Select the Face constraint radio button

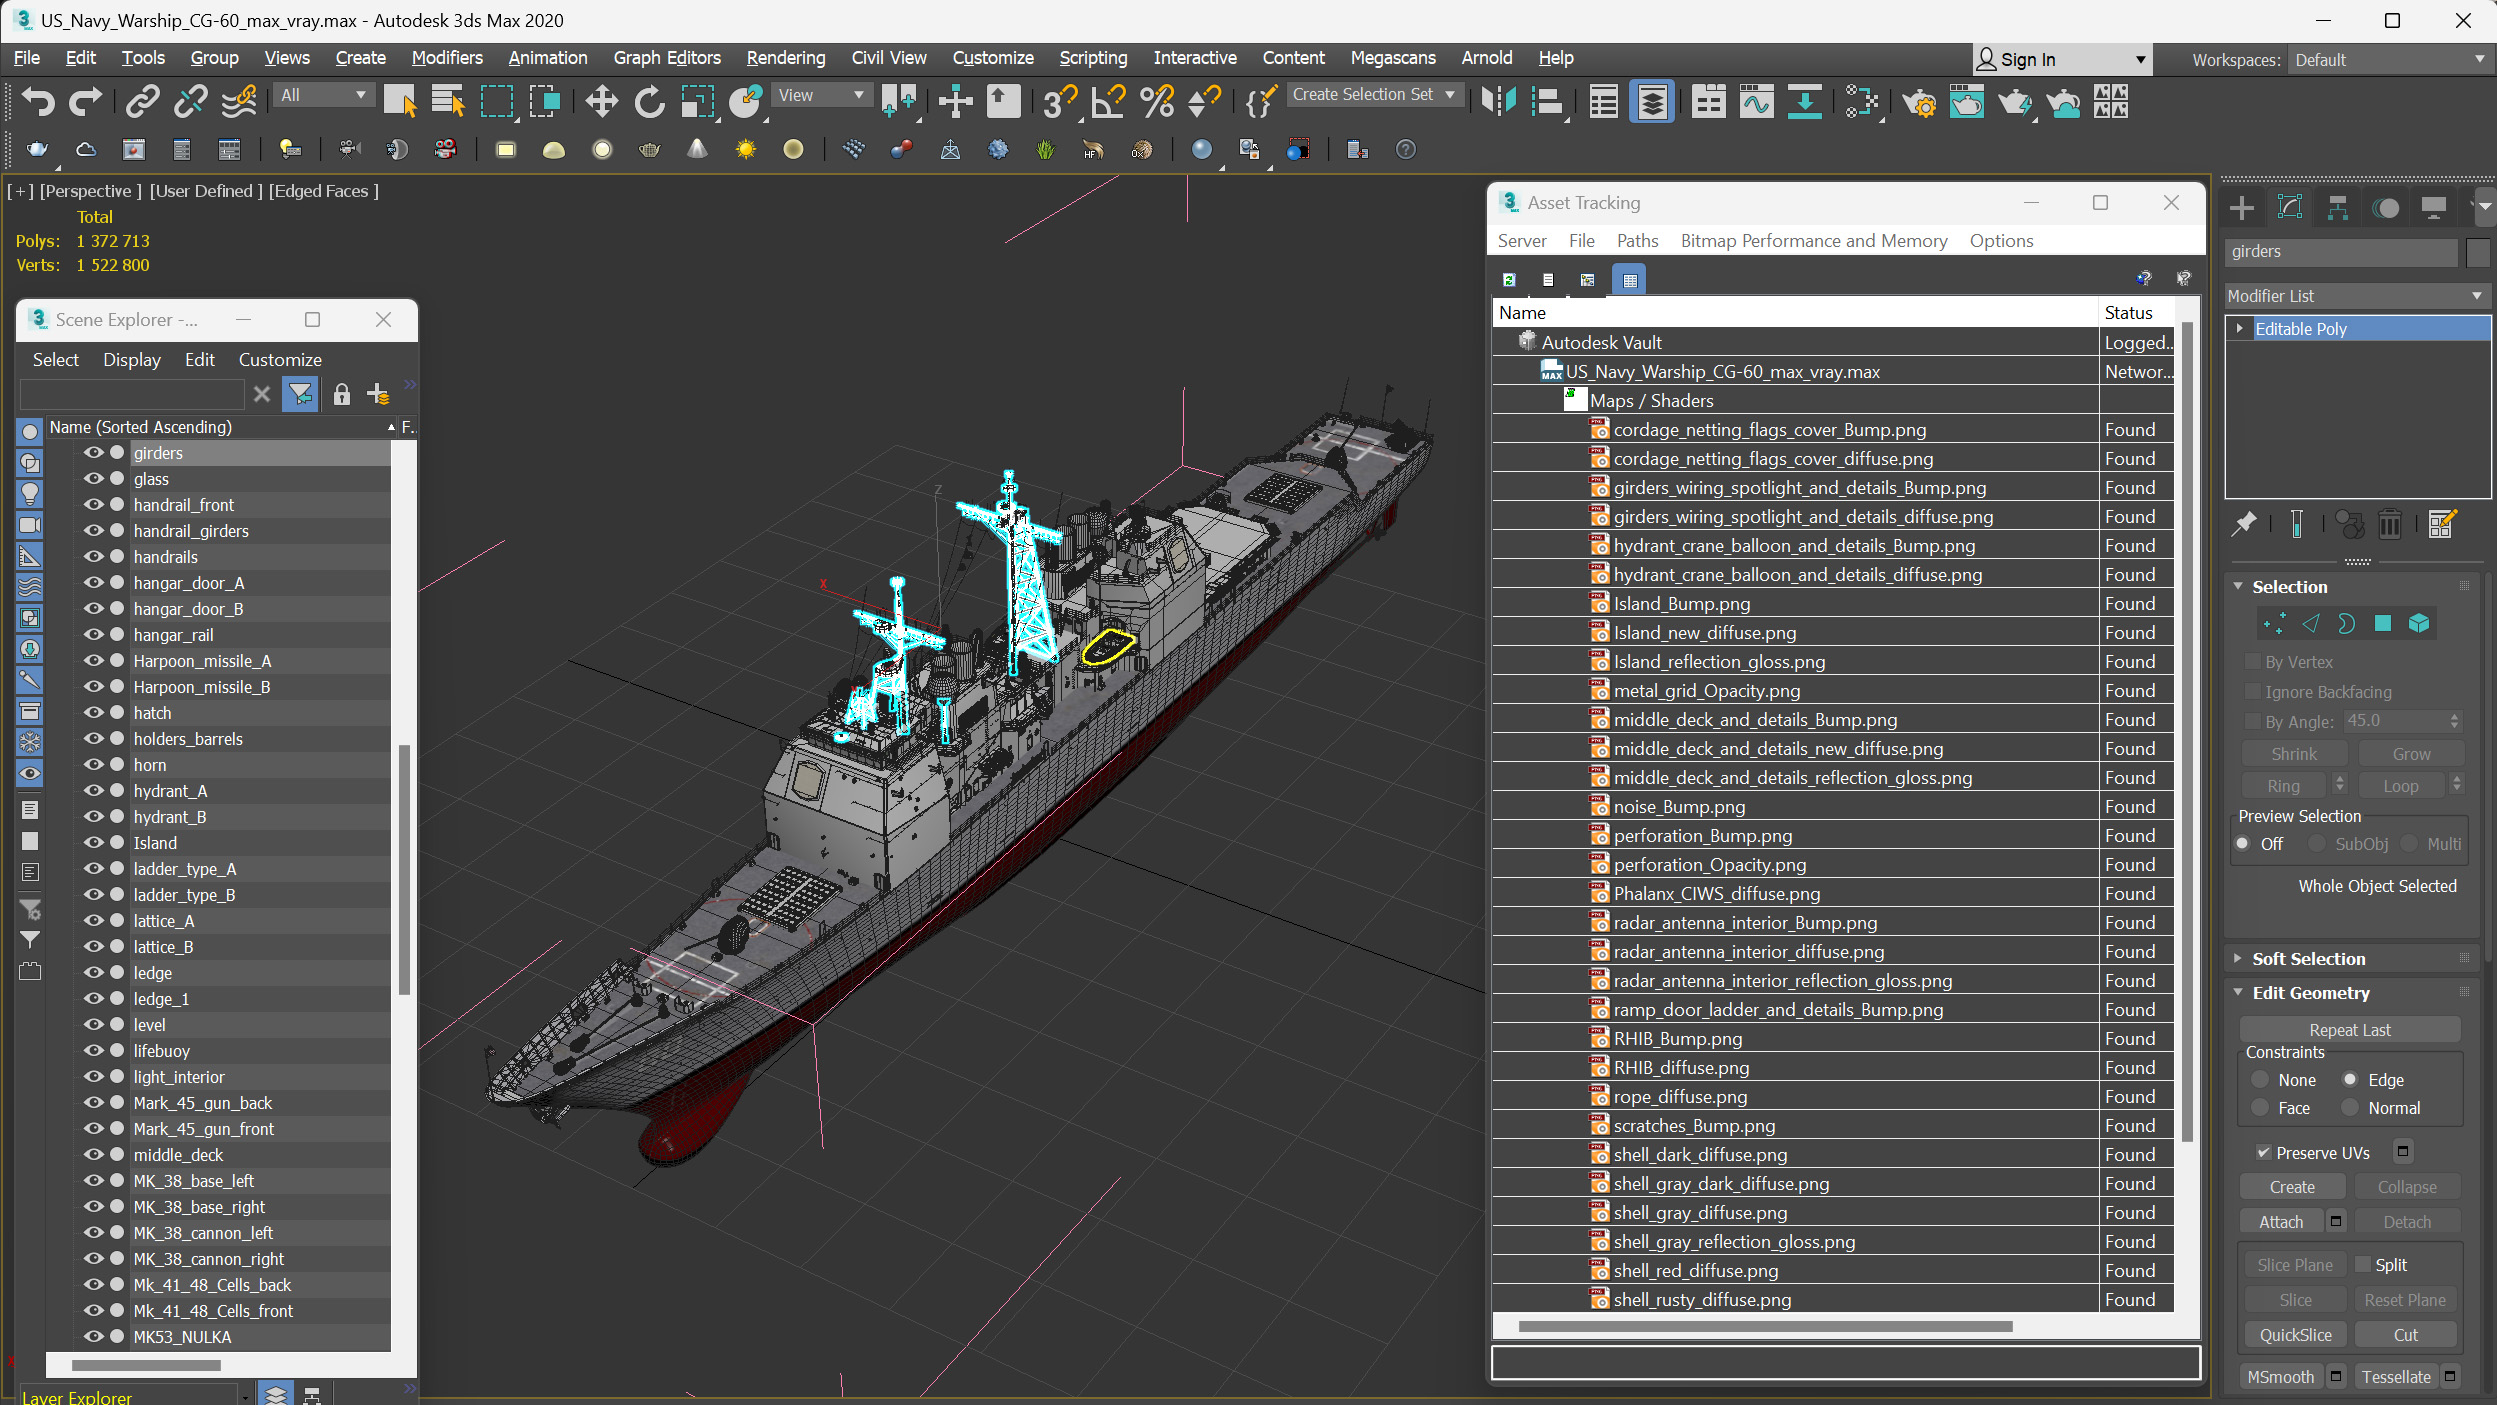coord(2260,1108)
